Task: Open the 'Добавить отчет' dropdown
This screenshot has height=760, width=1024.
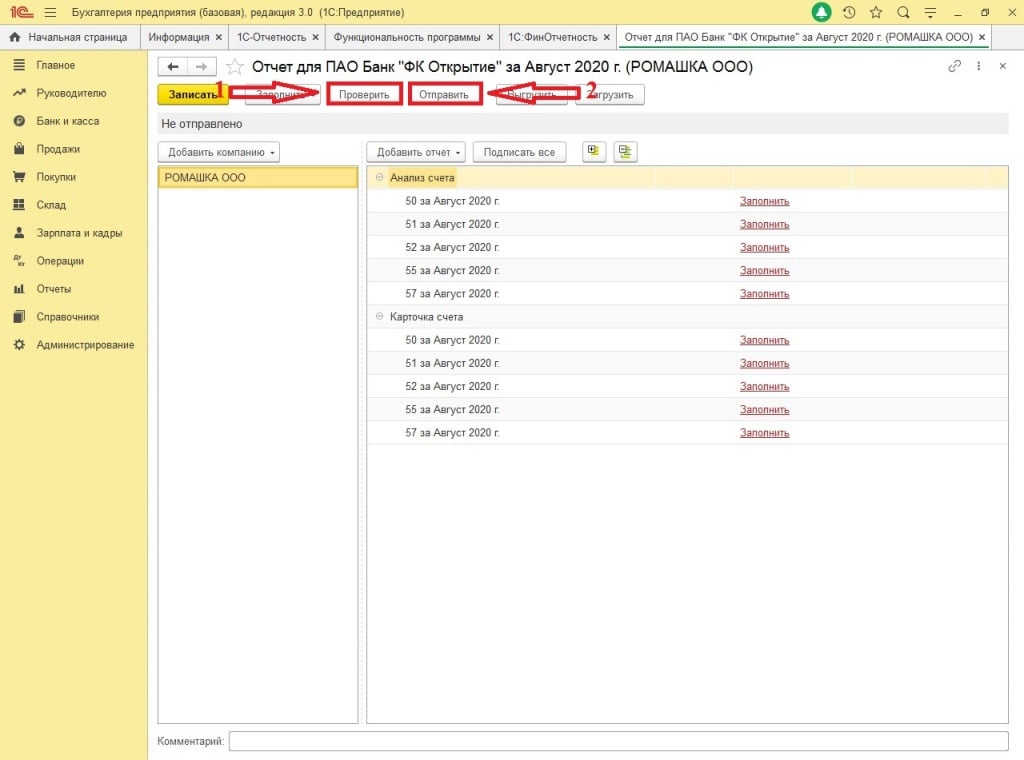Action: [415, 152]
